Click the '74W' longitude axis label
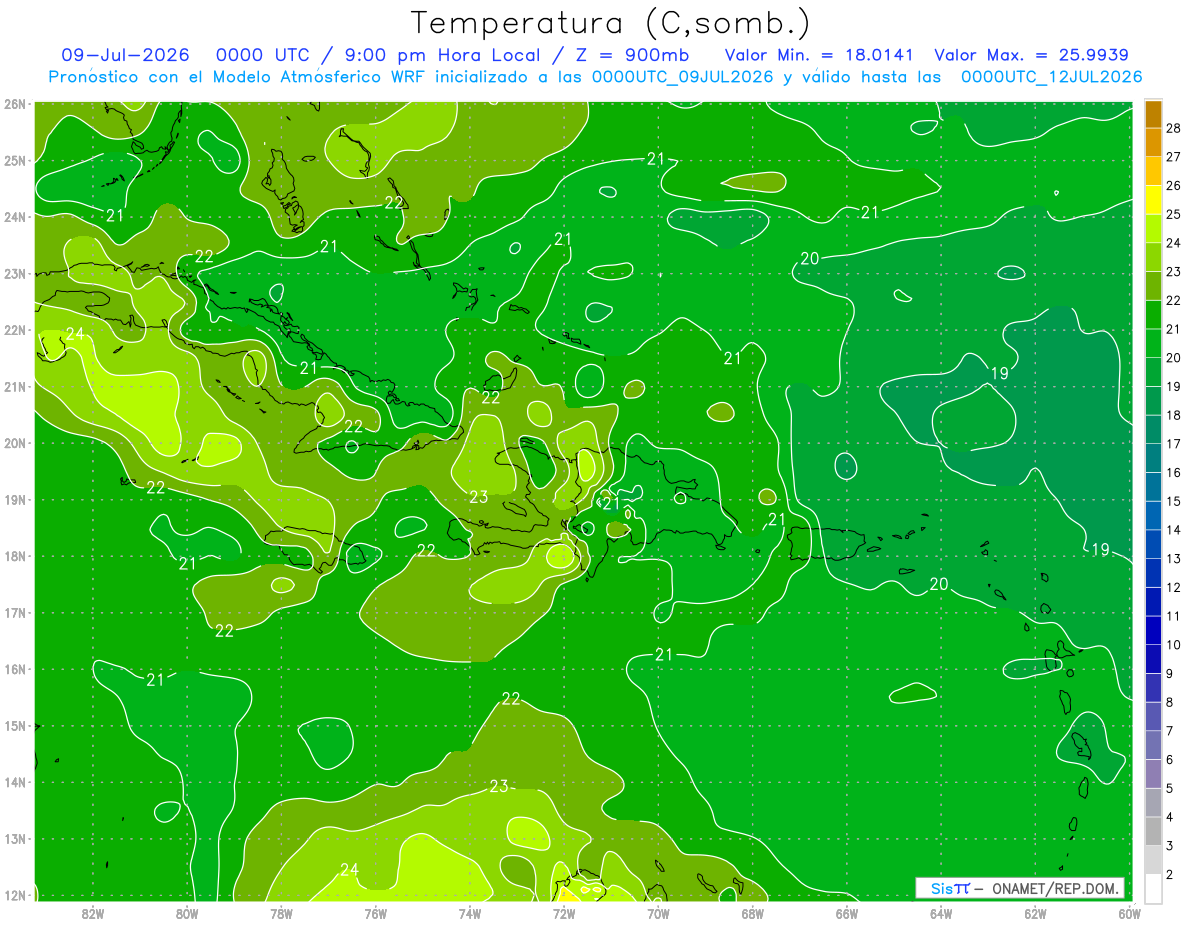Image resolution: width=1200 pixels, height=927 pixels. 469,913
